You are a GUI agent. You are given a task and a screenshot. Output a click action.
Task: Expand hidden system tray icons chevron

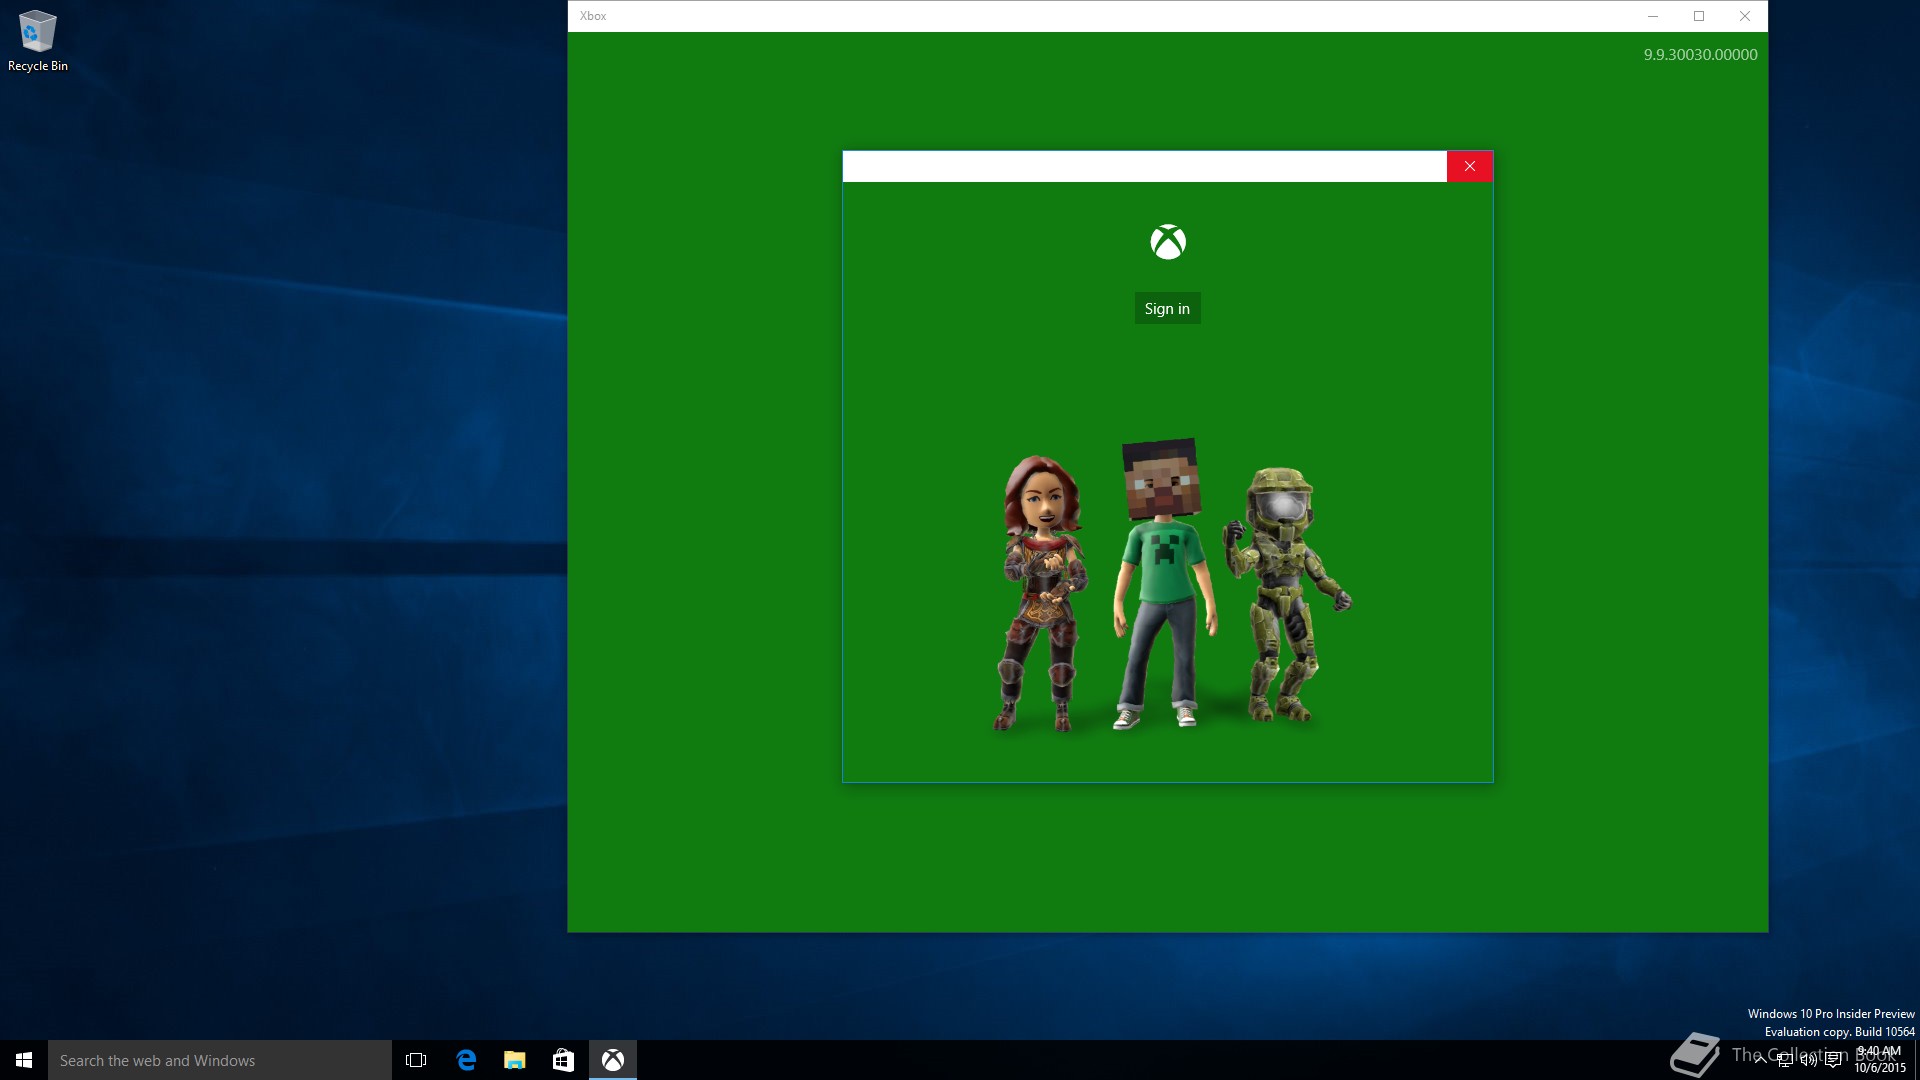1760,1060
